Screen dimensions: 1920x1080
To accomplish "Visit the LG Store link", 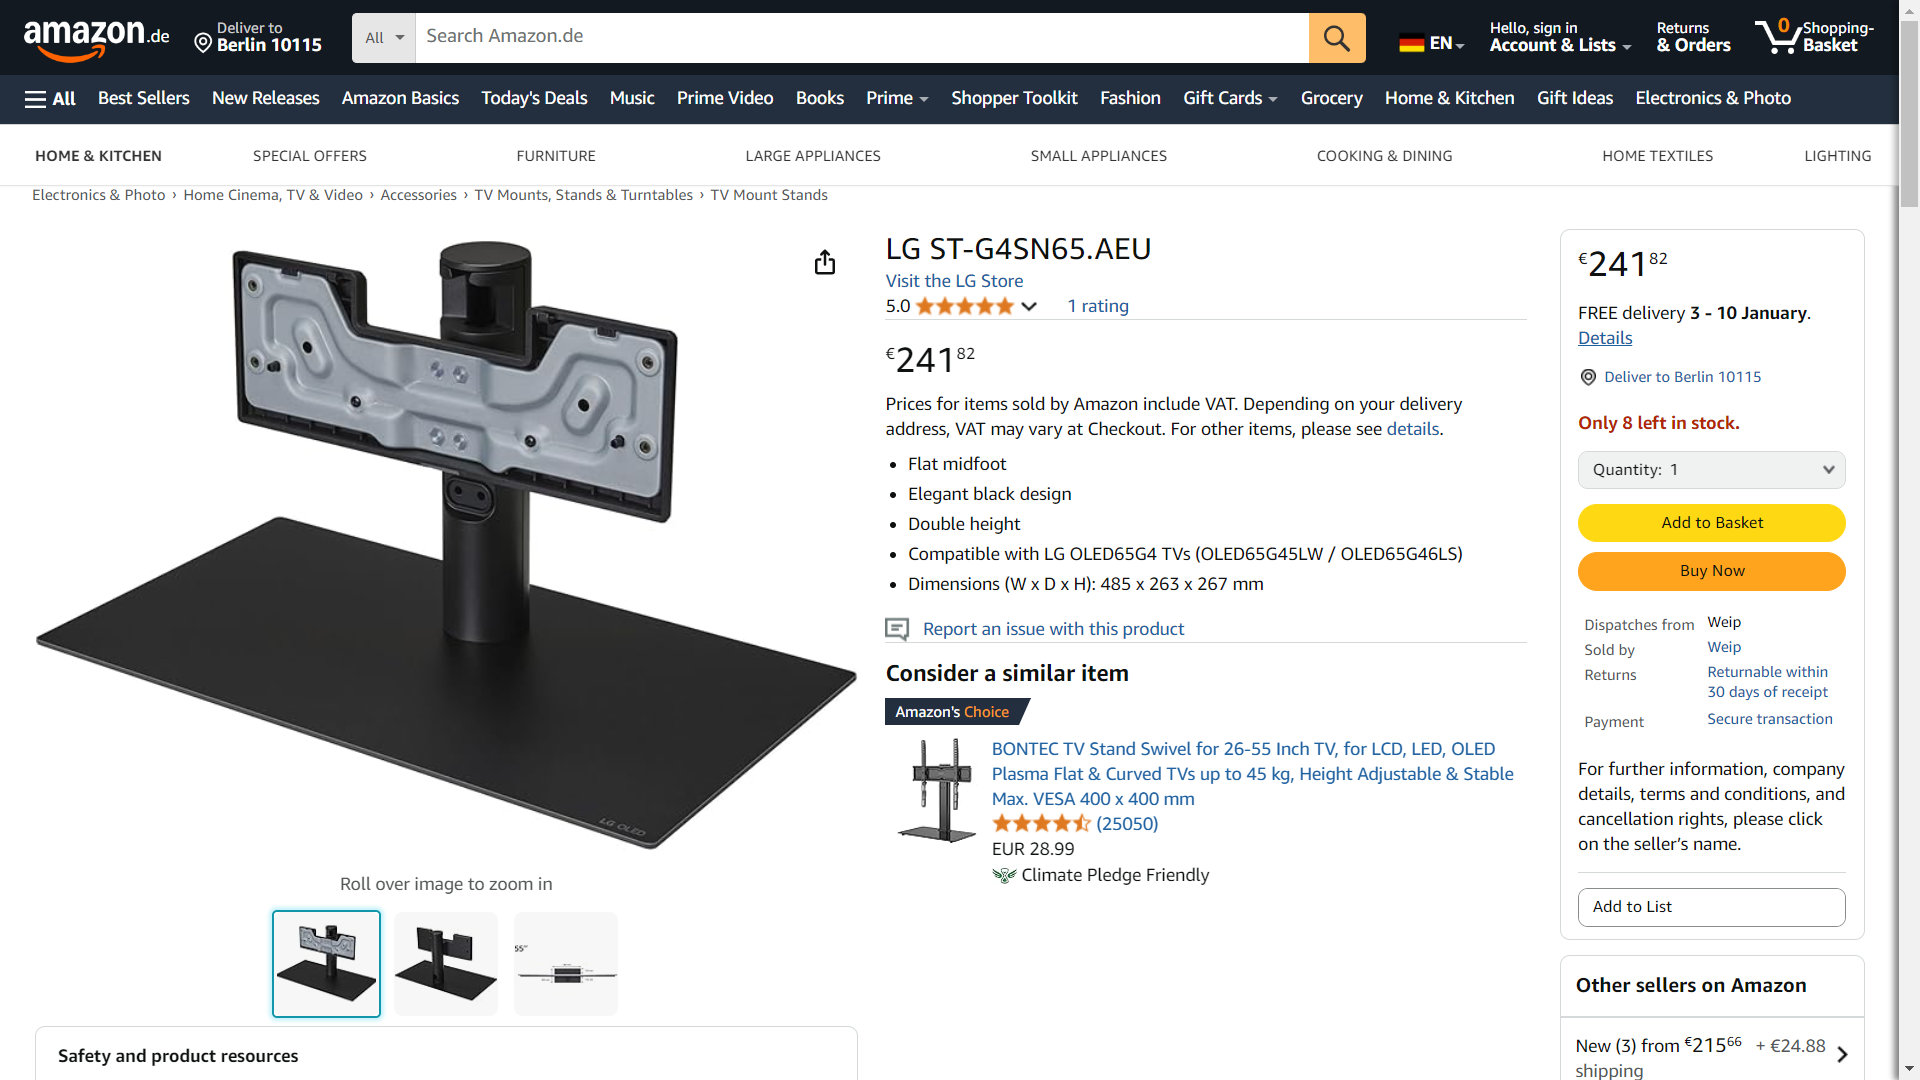I will tap(954, 281).
